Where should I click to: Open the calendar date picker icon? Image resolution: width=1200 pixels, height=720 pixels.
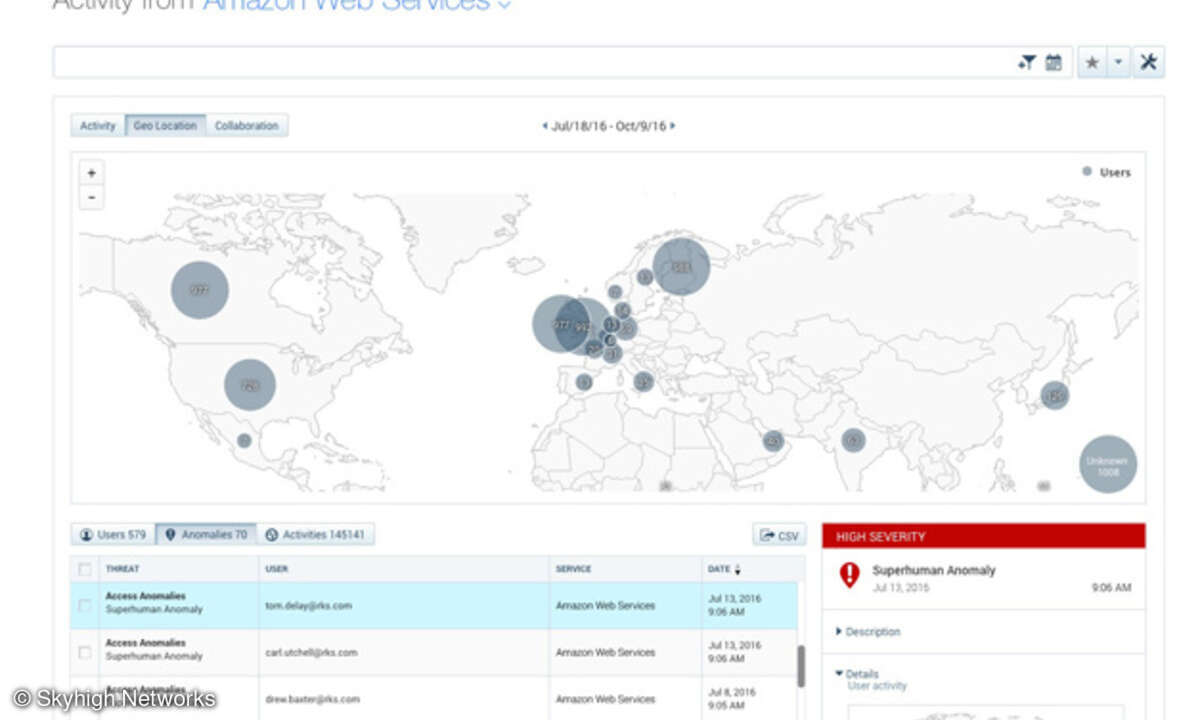click(1053, 63)
